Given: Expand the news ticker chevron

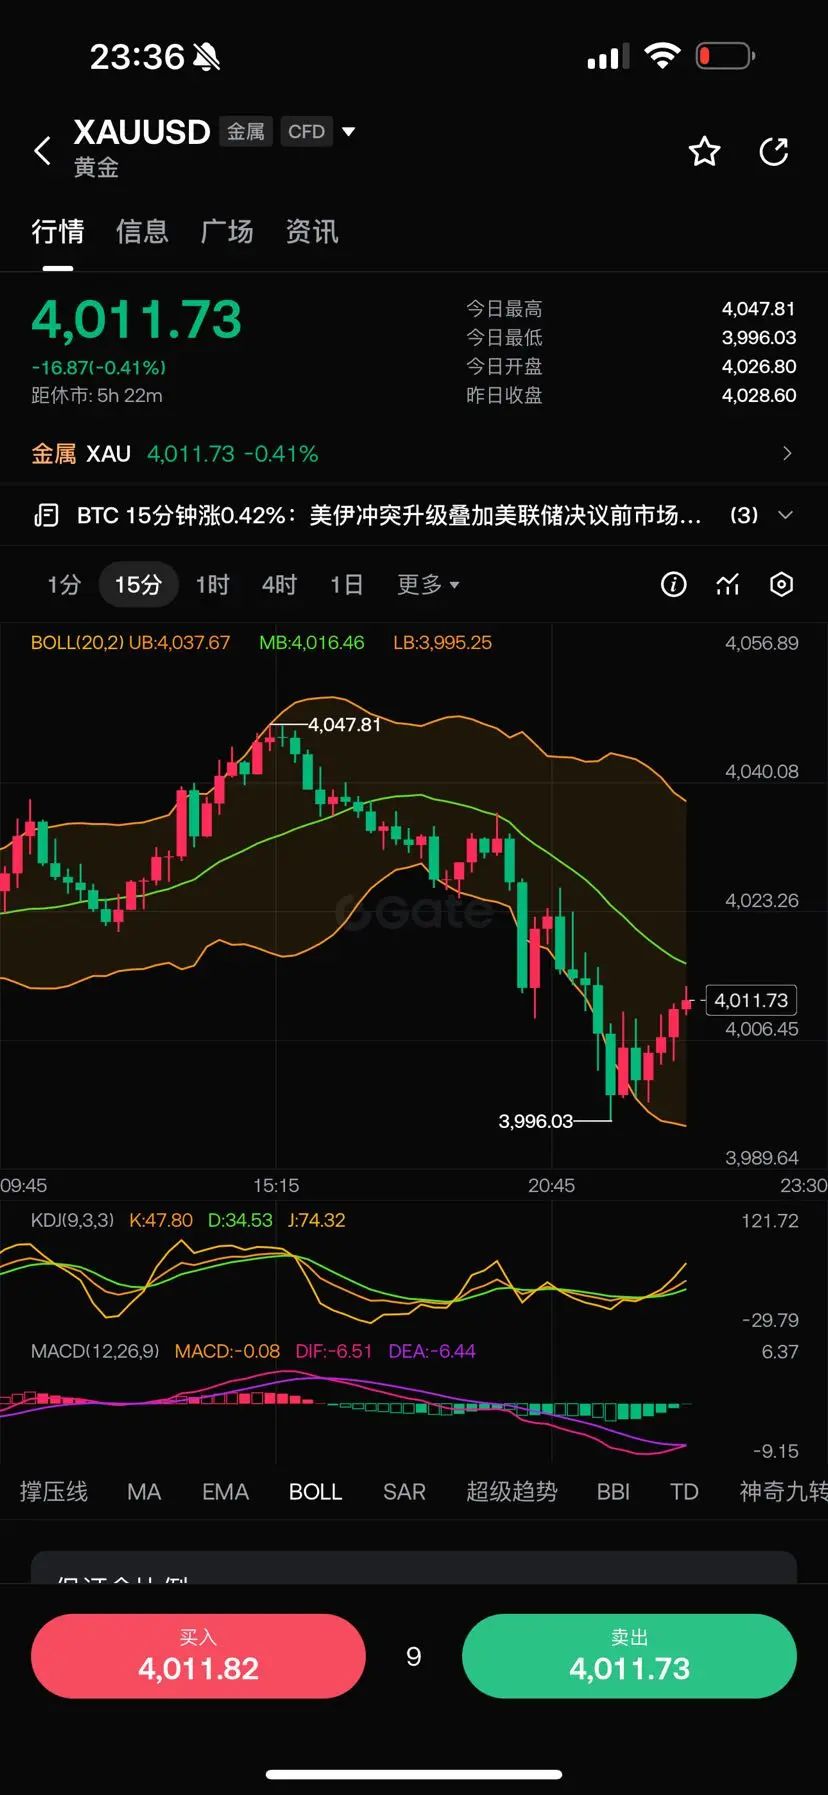Looking at the screenshot, I should click(786, 515).
